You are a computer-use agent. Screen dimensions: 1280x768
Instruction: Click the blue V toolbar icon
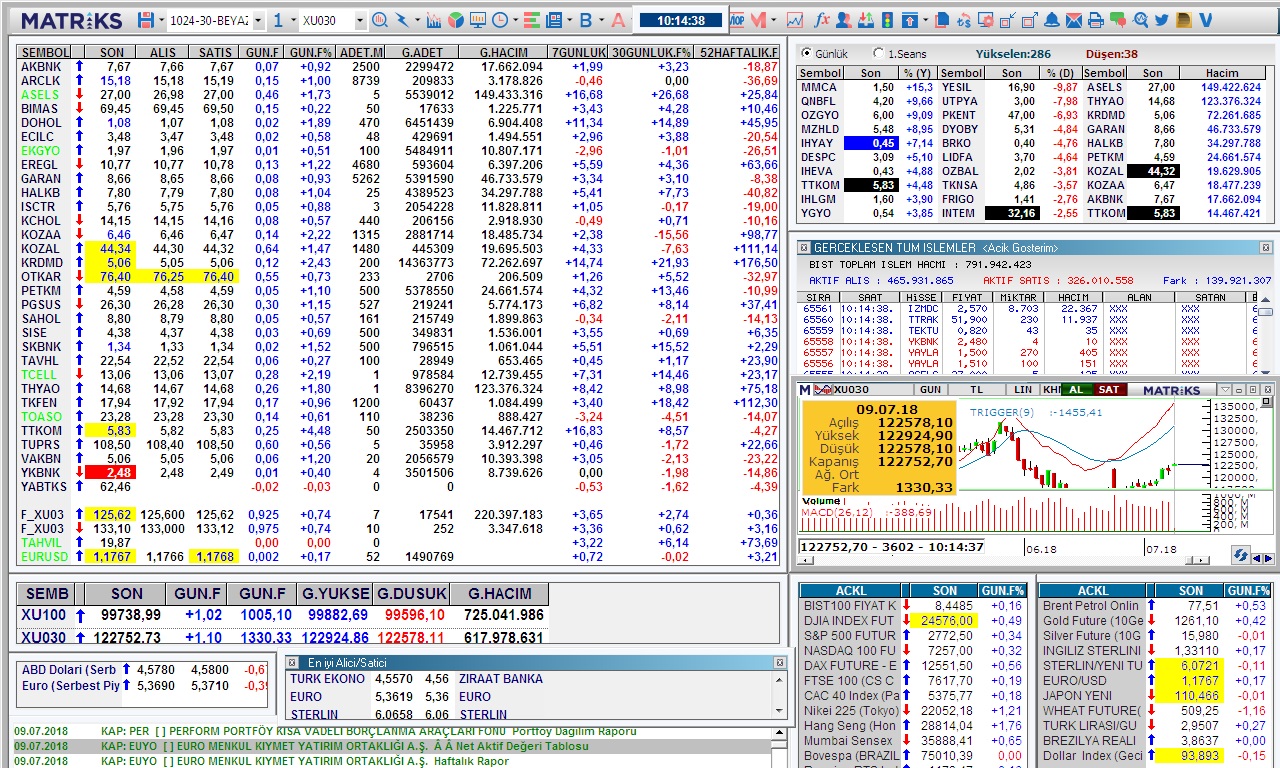pyautogui.click(x=1206, y=20)
